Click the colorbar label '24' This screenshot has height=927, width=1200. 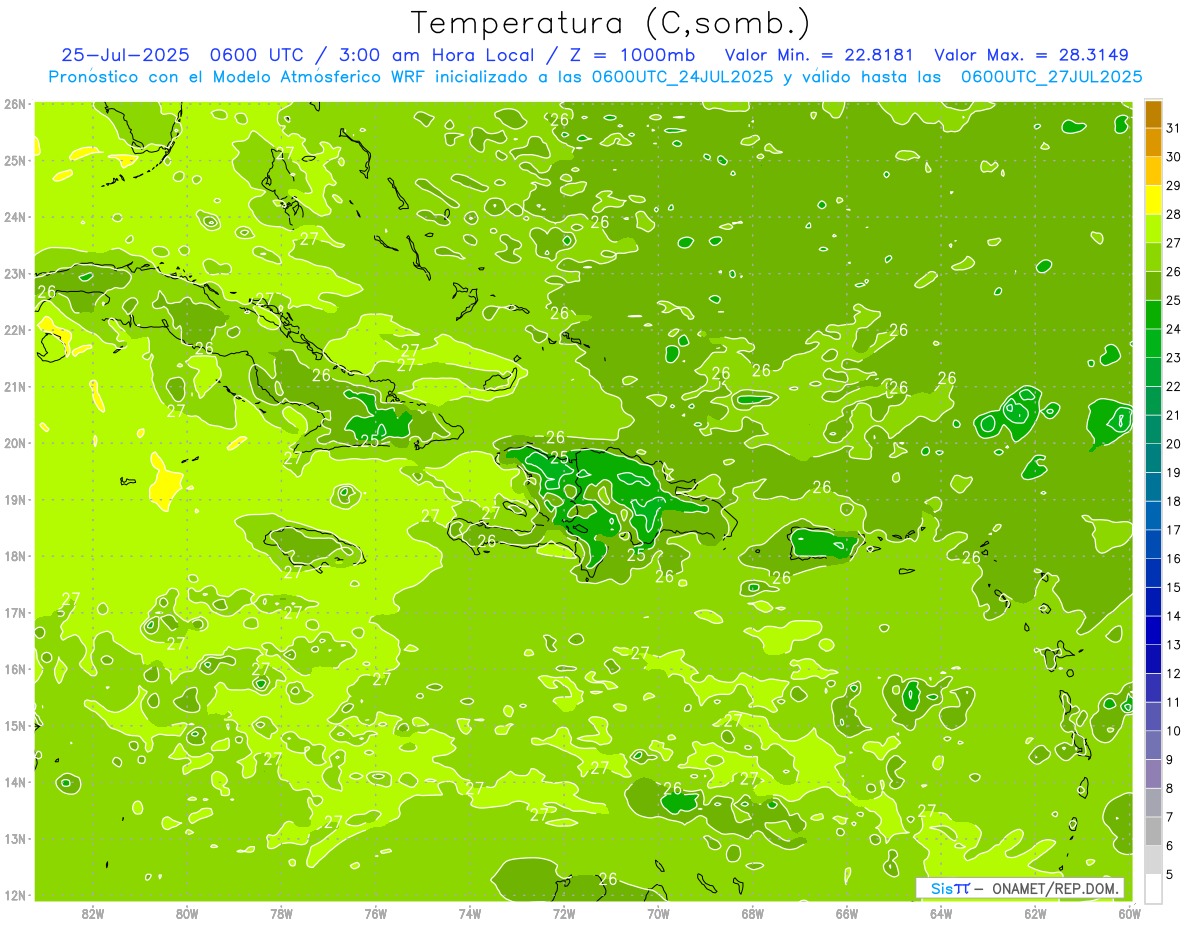pos(1173,329)
